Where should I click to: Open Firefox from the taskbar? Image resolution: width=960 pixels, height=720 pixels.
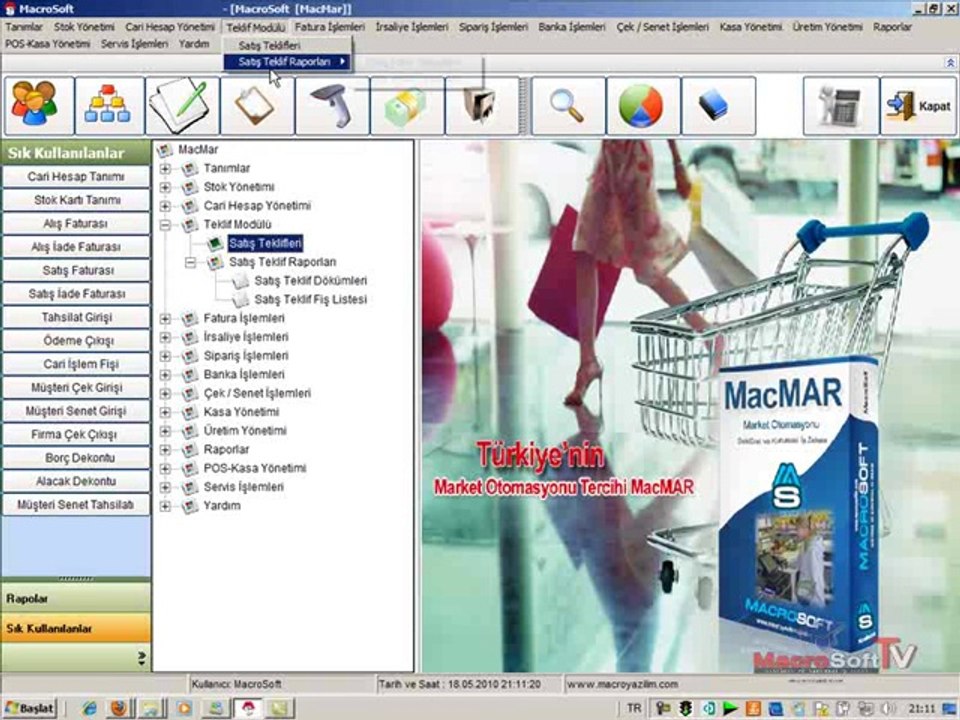pos(119,708)
